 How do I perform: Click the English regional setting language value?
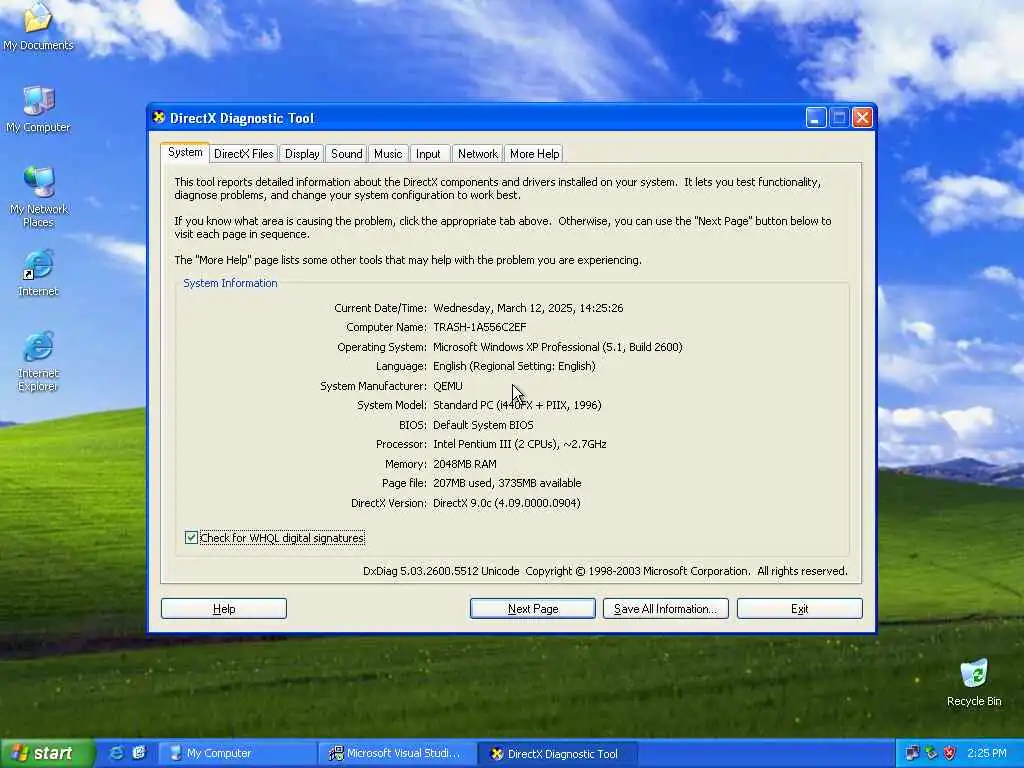[514, 366]
